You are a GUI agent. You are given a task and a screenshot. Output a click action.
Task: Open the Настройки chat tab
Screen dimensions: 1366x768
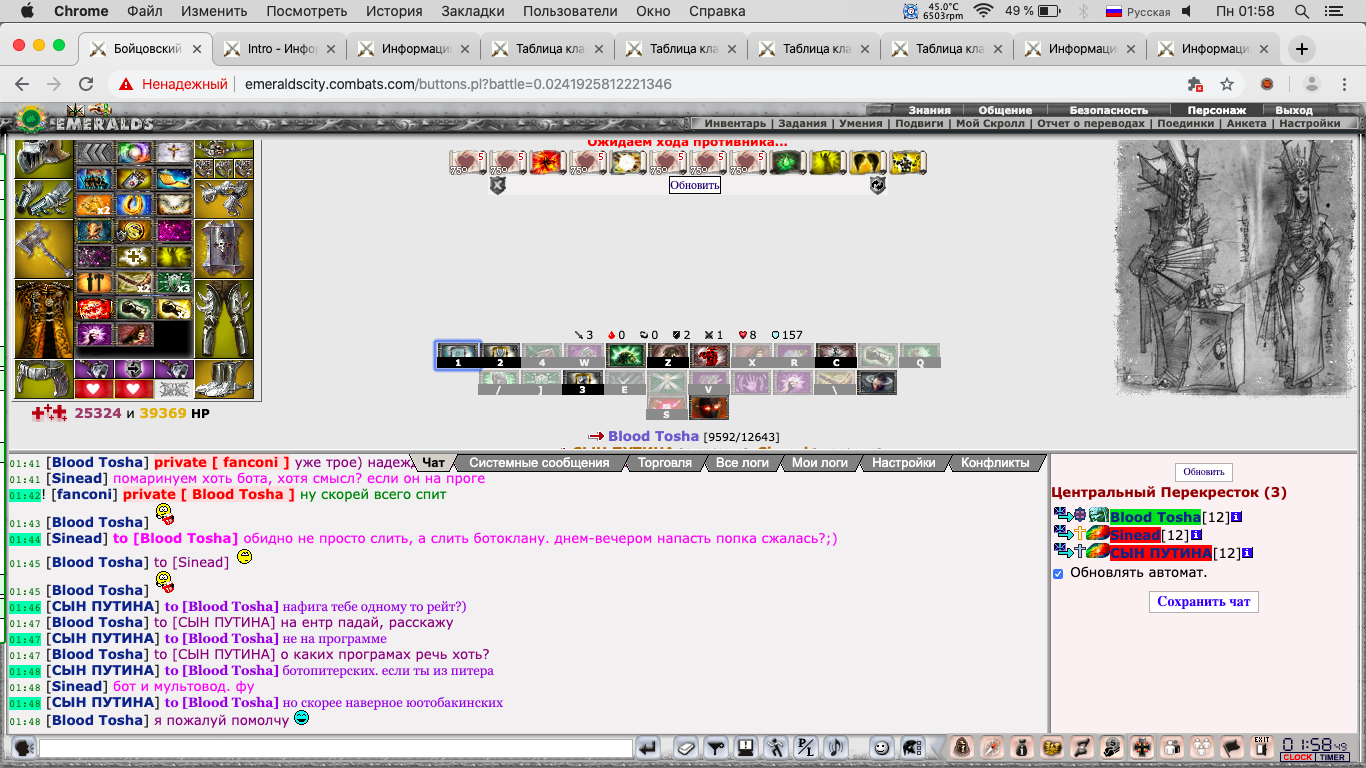[x=904, y=463]
